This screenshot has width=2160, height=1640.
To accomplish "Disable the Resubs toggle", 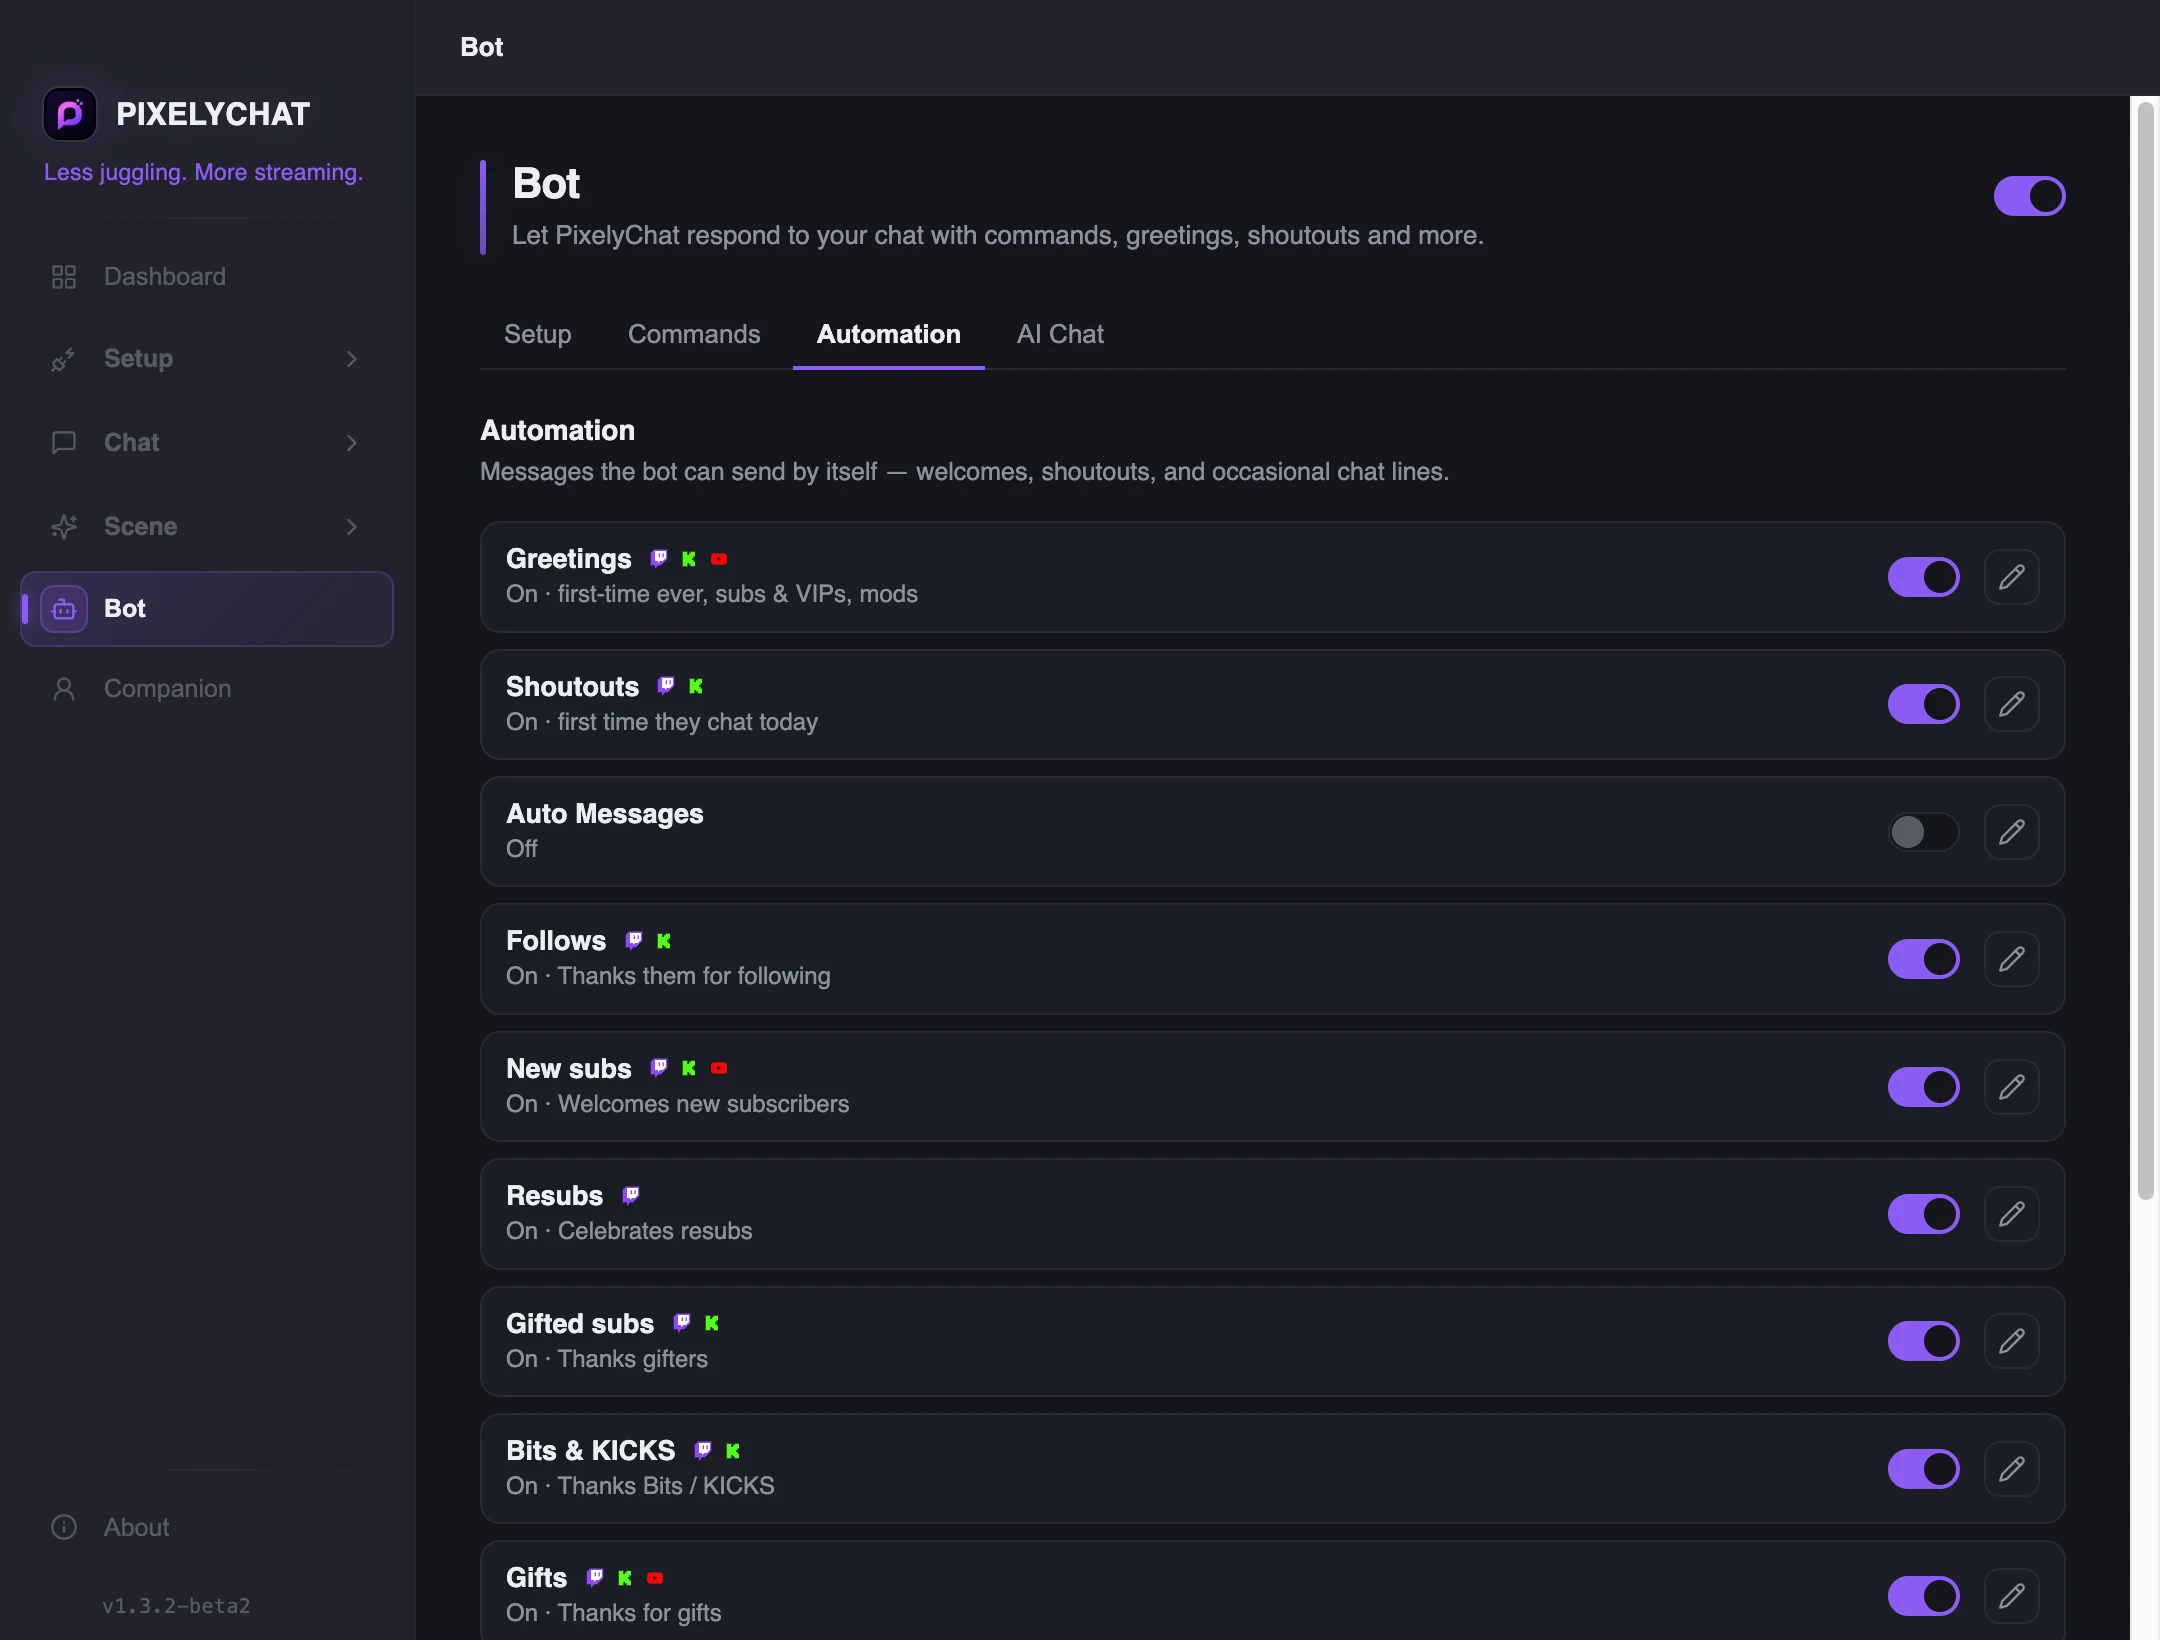I will point(1923,1214).
